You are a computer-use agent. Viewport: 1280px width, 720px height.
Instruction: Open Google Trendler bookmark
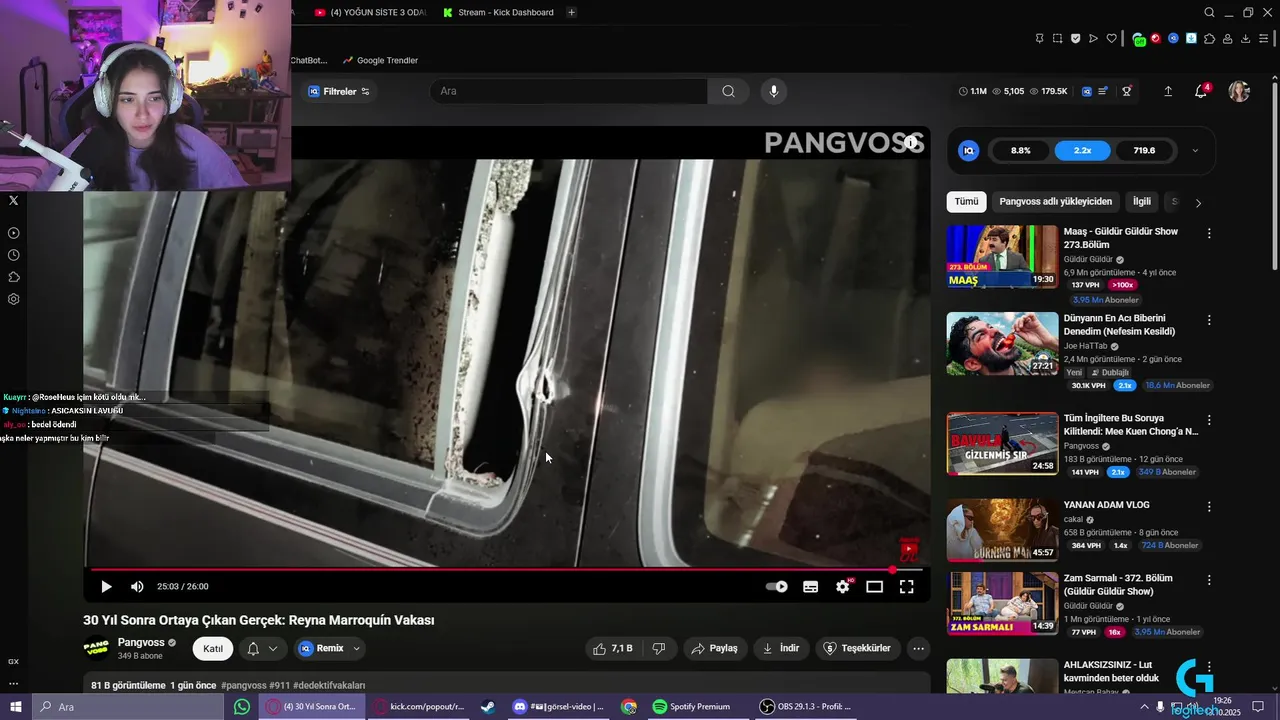(x=380, y=60)
